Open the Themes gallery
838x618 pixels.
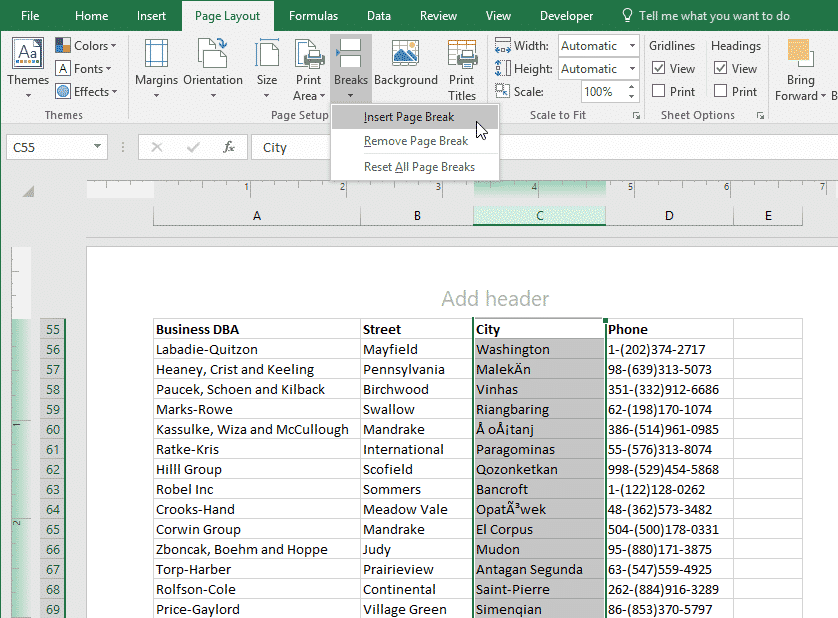(28, 68)
